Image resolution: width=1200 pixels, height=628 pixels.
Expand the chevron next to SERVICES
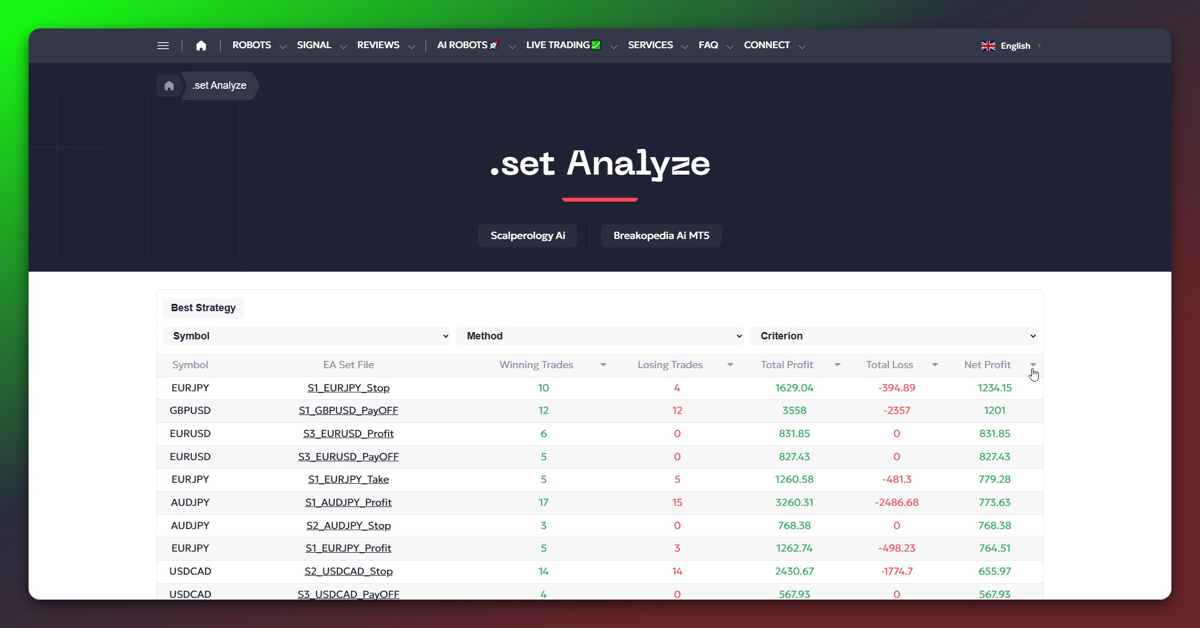(x=684, y=47)
